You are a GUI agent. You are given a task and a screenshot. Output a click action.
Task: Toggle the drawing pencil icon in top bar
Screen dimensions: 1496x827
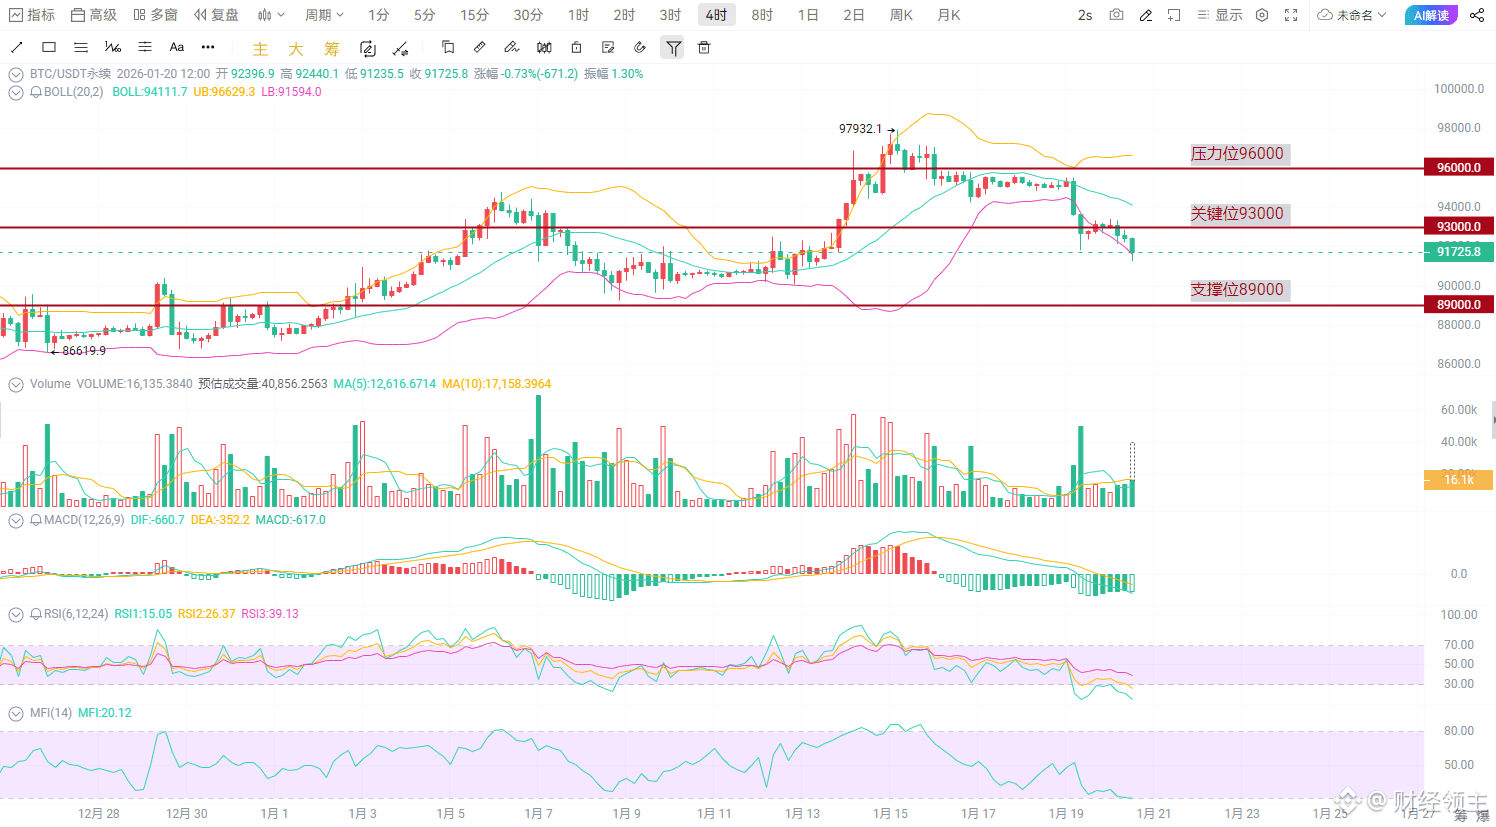coord(1146,15)
